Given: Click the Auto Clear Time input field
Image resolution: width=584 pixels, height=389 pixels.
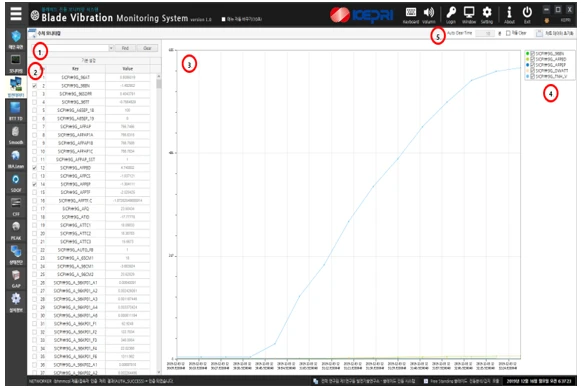Looking at the screenshot, I should coord(485,34).
